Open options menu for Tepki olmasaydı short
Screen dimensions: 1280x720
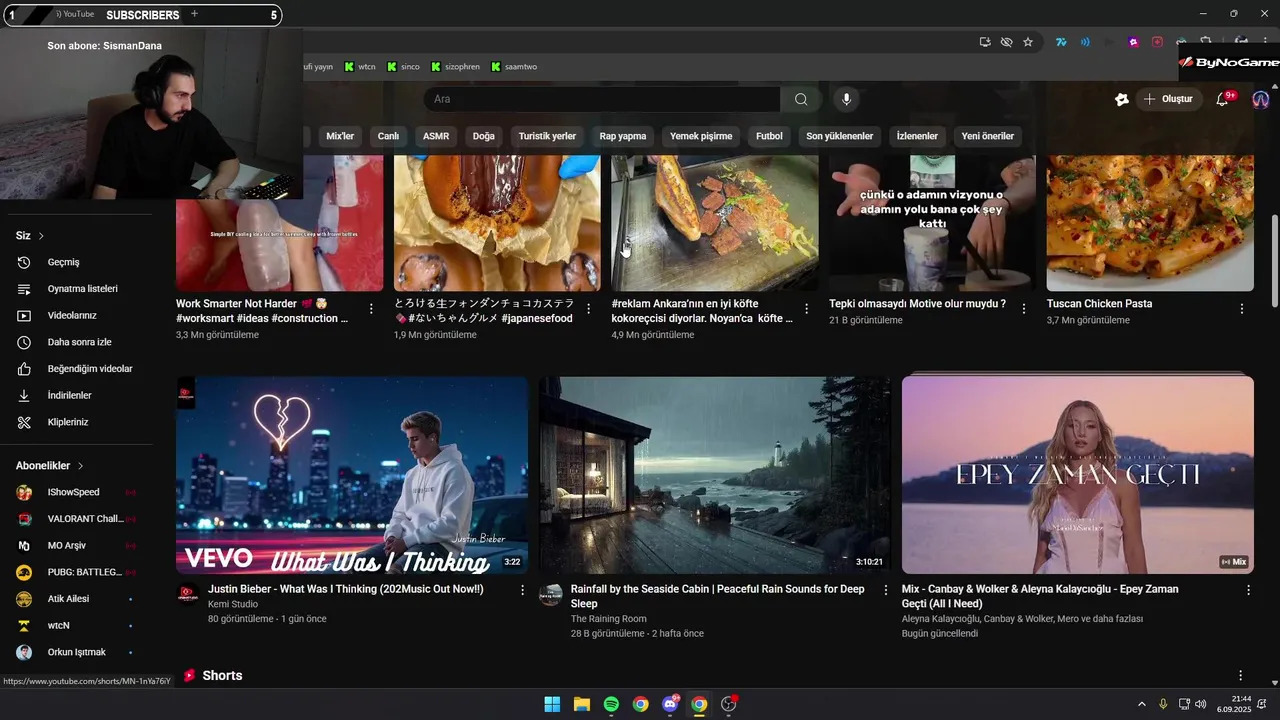click(x=1024, y=309)
